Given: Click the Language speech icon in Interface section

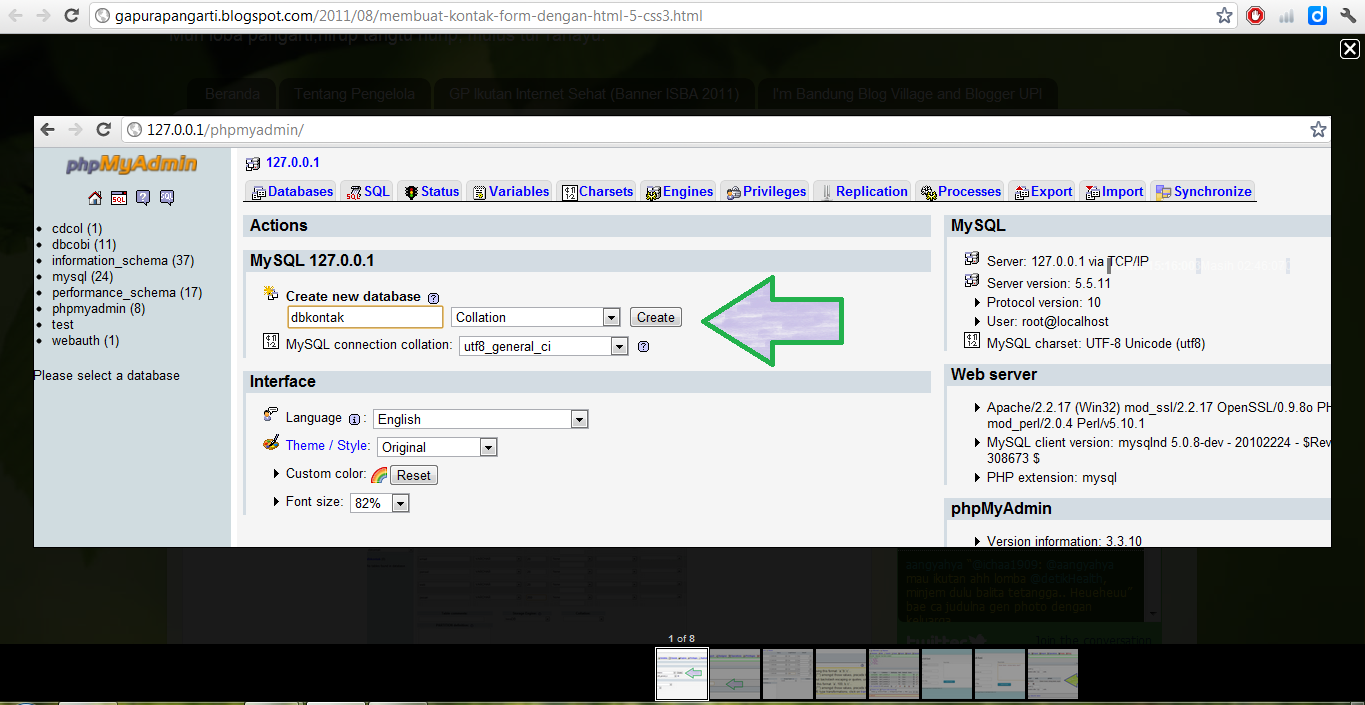Looking at the screenshot, I should 270,414.
